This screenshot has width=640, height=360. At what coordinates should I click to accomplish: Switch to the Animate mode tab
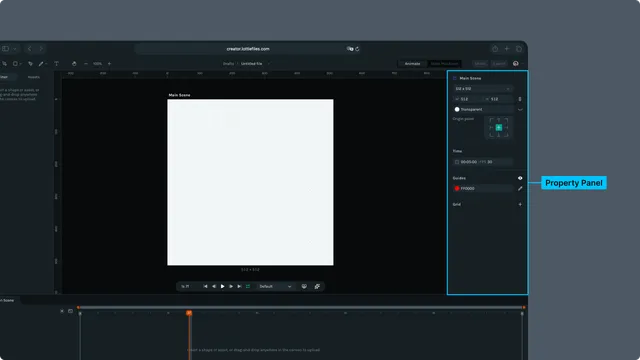(x=412, y=64)
